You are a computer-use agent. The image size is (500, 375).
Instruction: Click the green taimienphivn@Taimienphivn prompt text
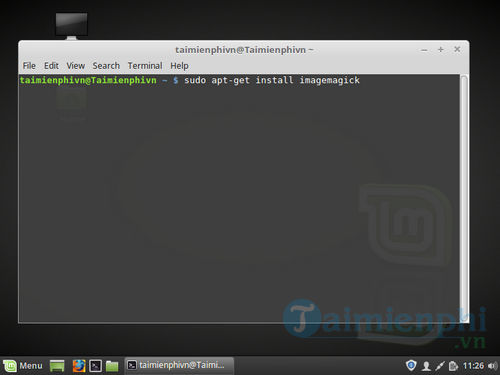coord(88,80)
